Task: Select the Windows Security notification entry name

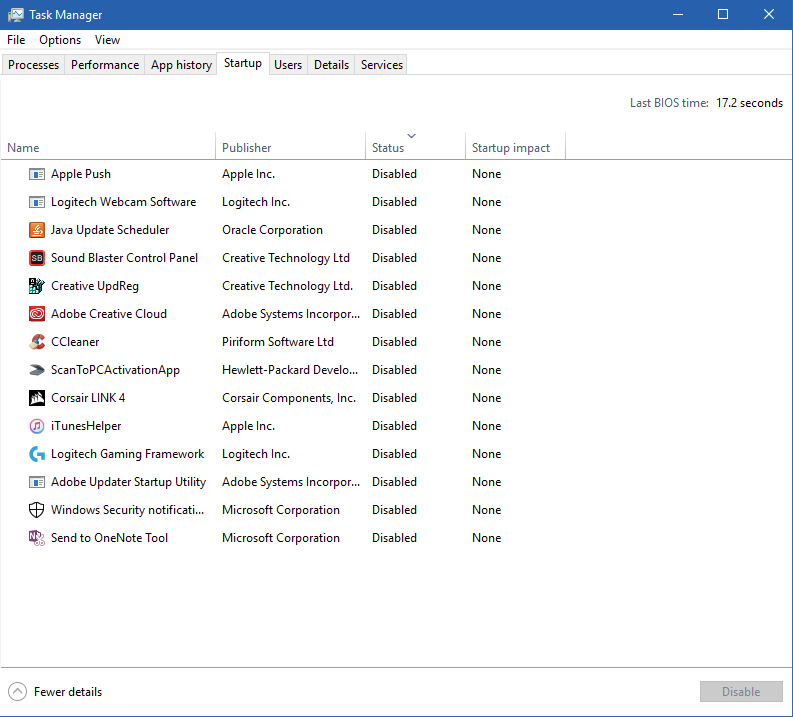Action: tap(127, 510)
